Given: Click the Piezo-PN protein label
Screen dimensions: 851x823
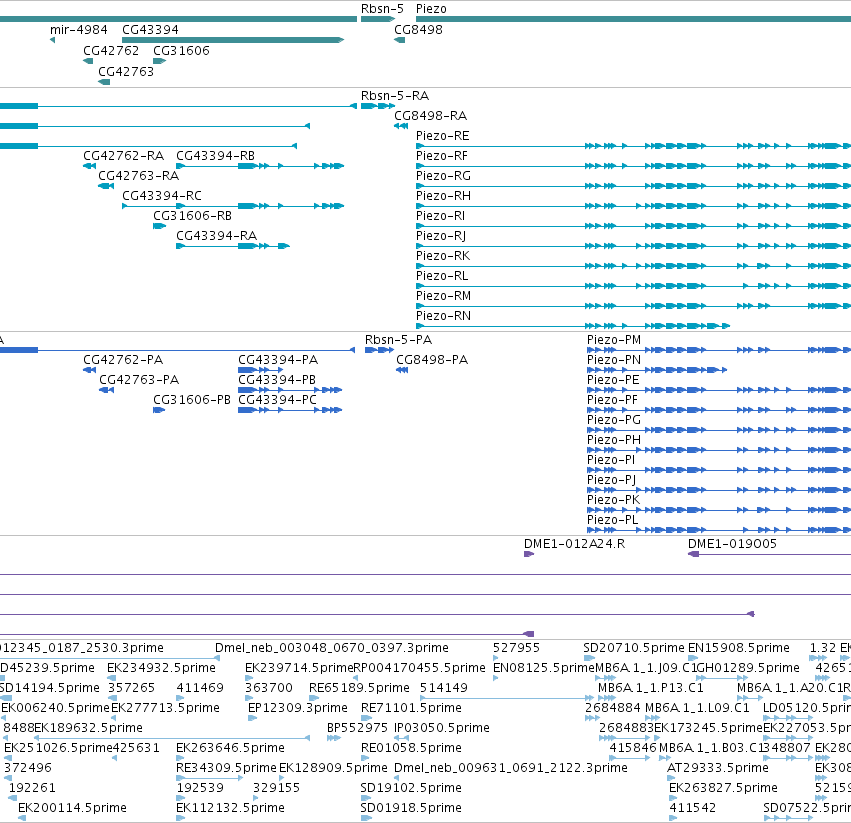Looking at the screenshot, I should click(x=614, y=360).
